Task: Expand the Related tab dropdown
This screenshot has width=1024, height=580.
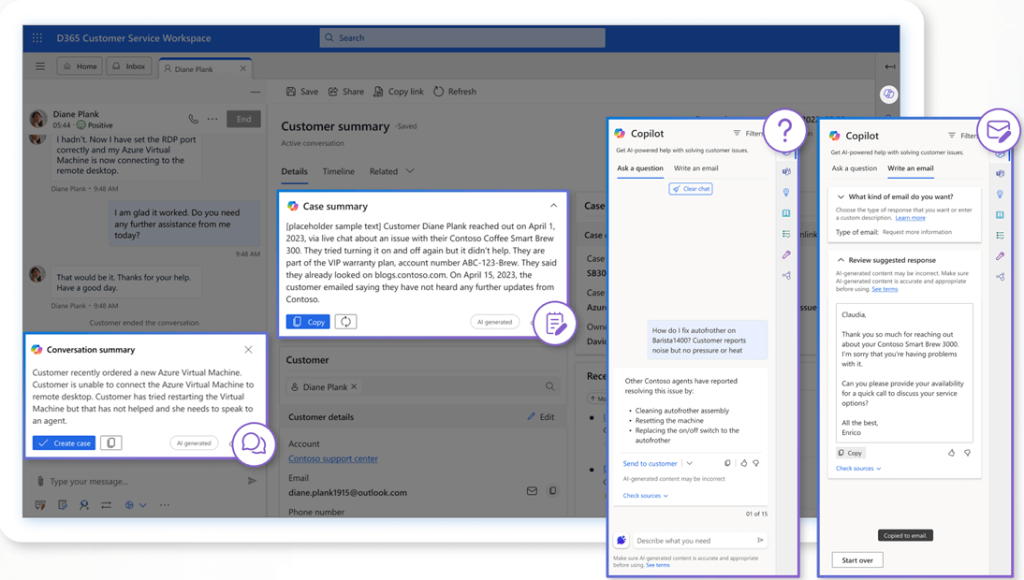Action: click(x=410, y=171)
